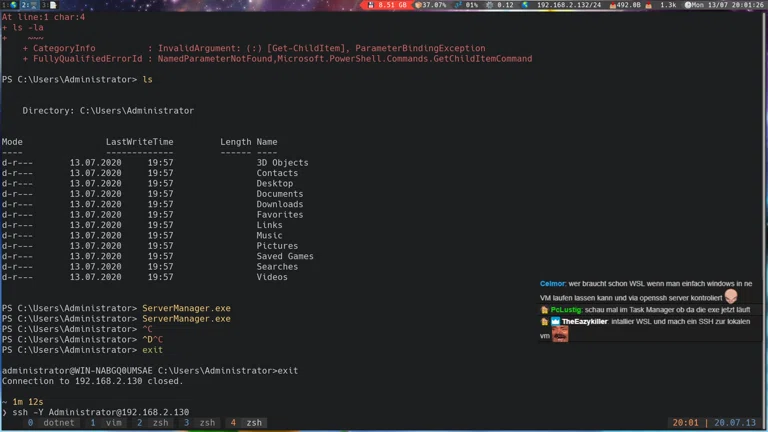
Task: Click the icon beside the 01% reading
Action: 458,5
